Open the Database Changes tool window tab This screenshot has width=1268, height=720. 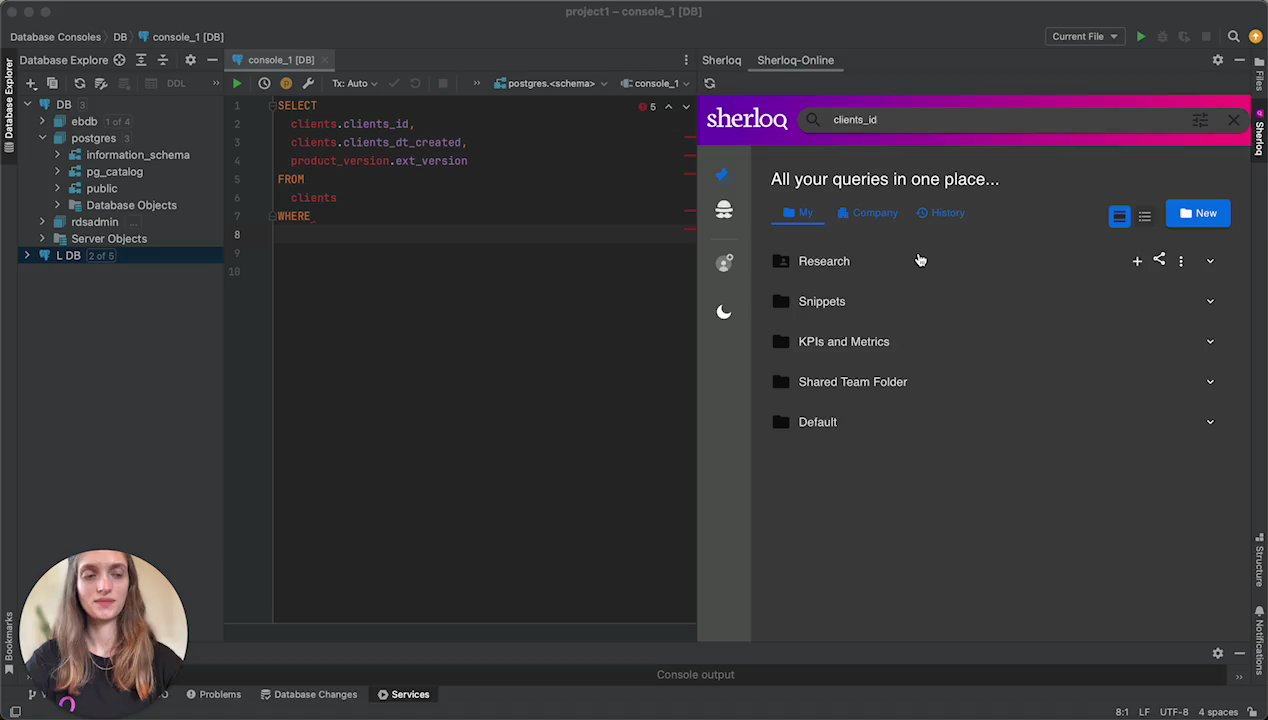coord(309,695)
